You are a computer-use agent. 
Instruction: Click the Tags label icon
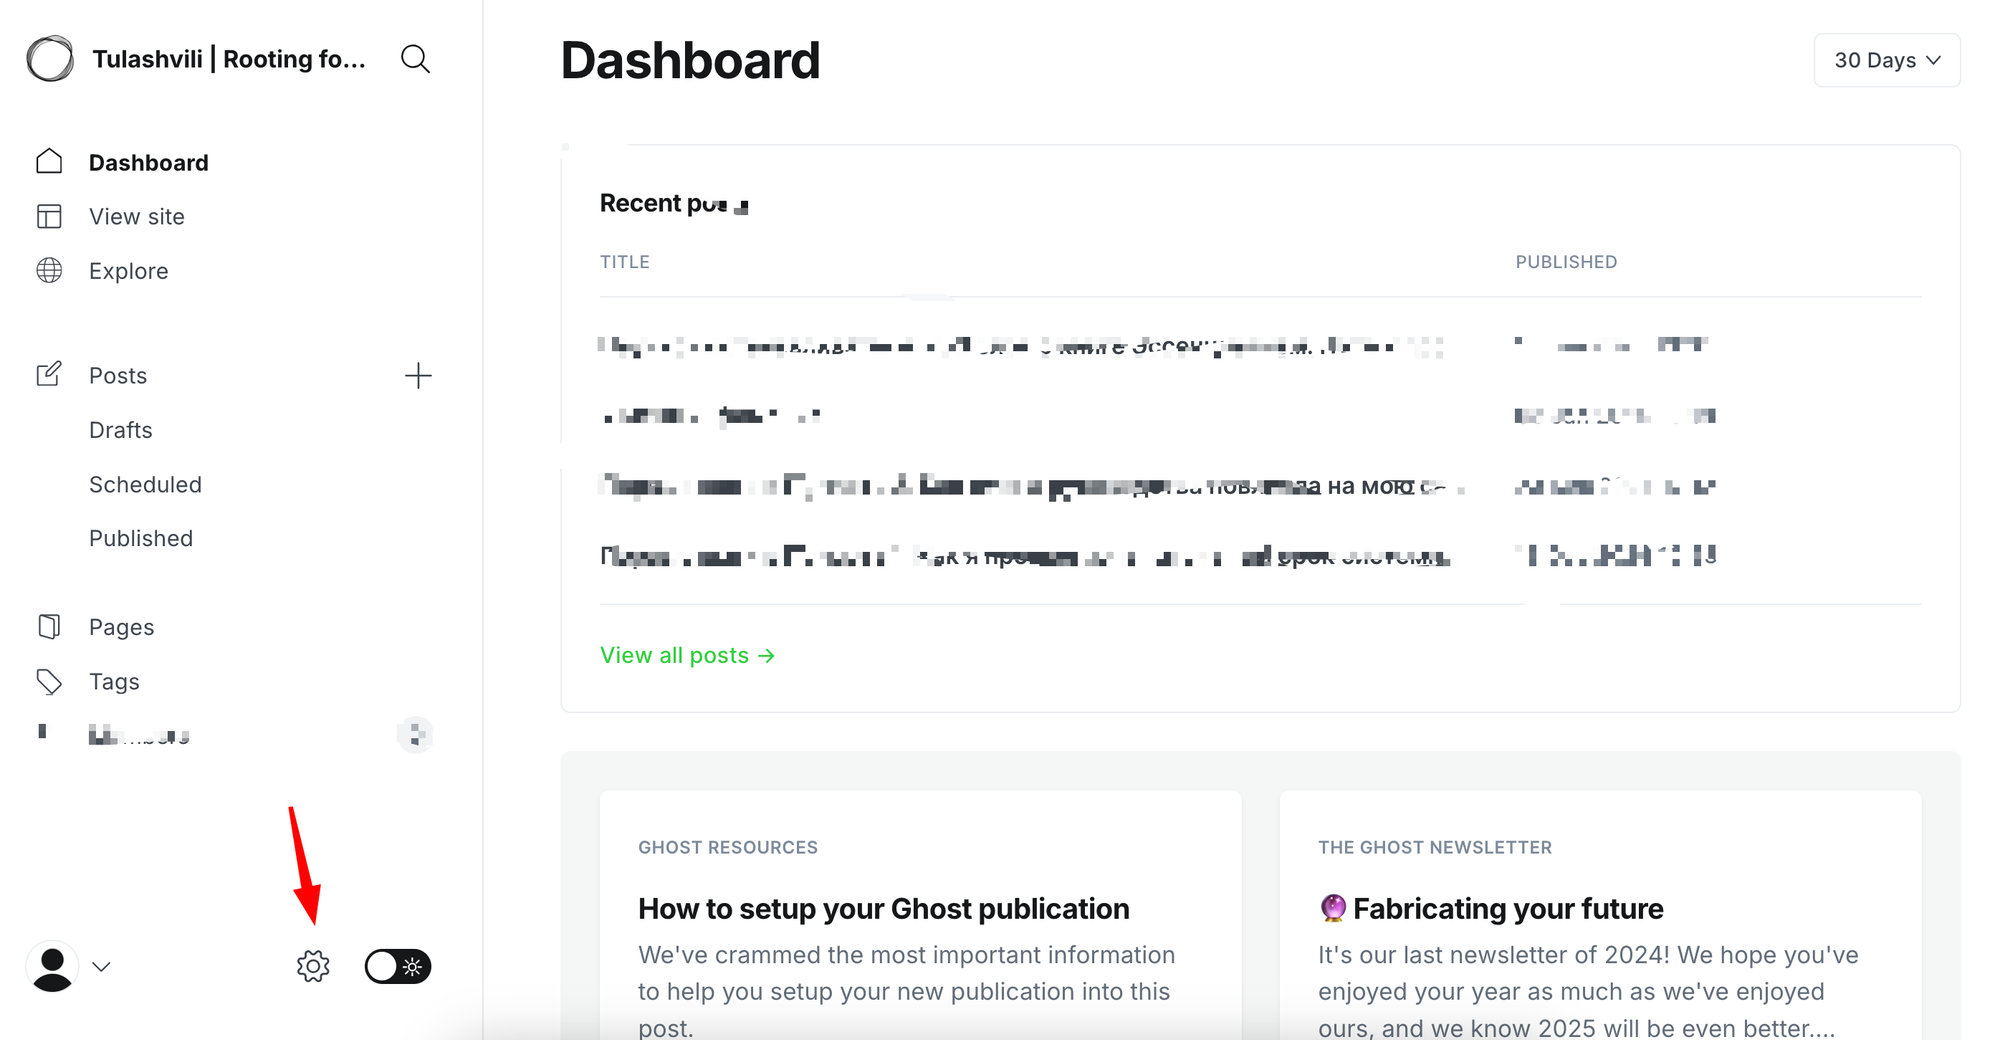point(49,682)
